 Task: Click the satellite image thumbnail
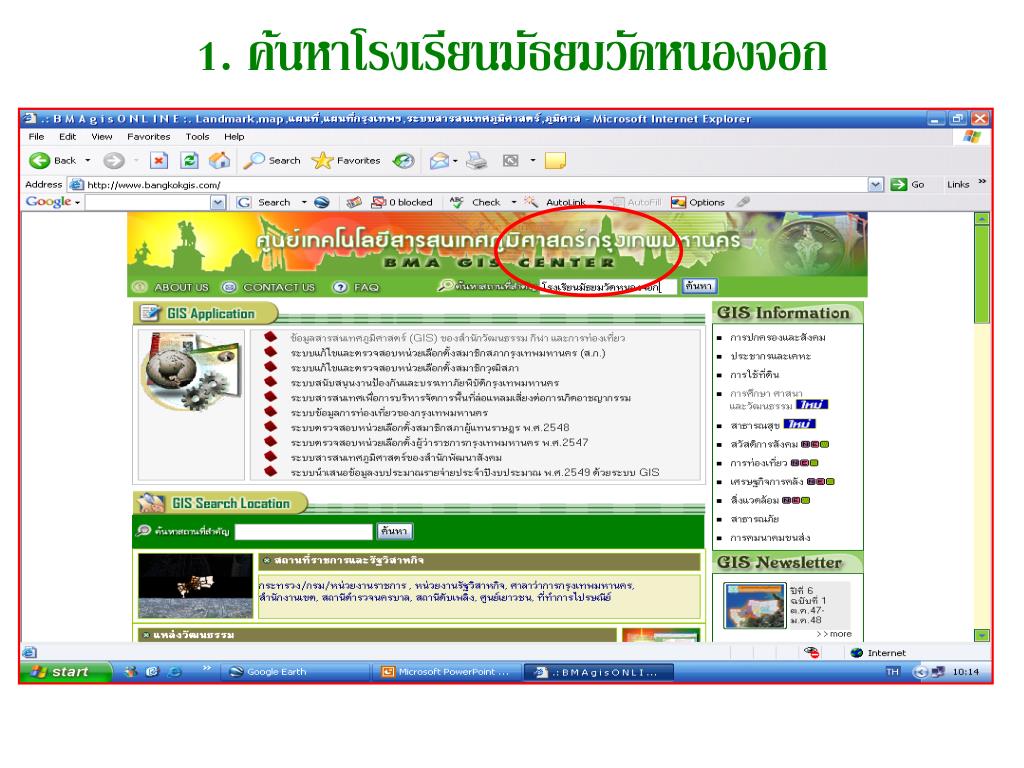tap(195, 586)
